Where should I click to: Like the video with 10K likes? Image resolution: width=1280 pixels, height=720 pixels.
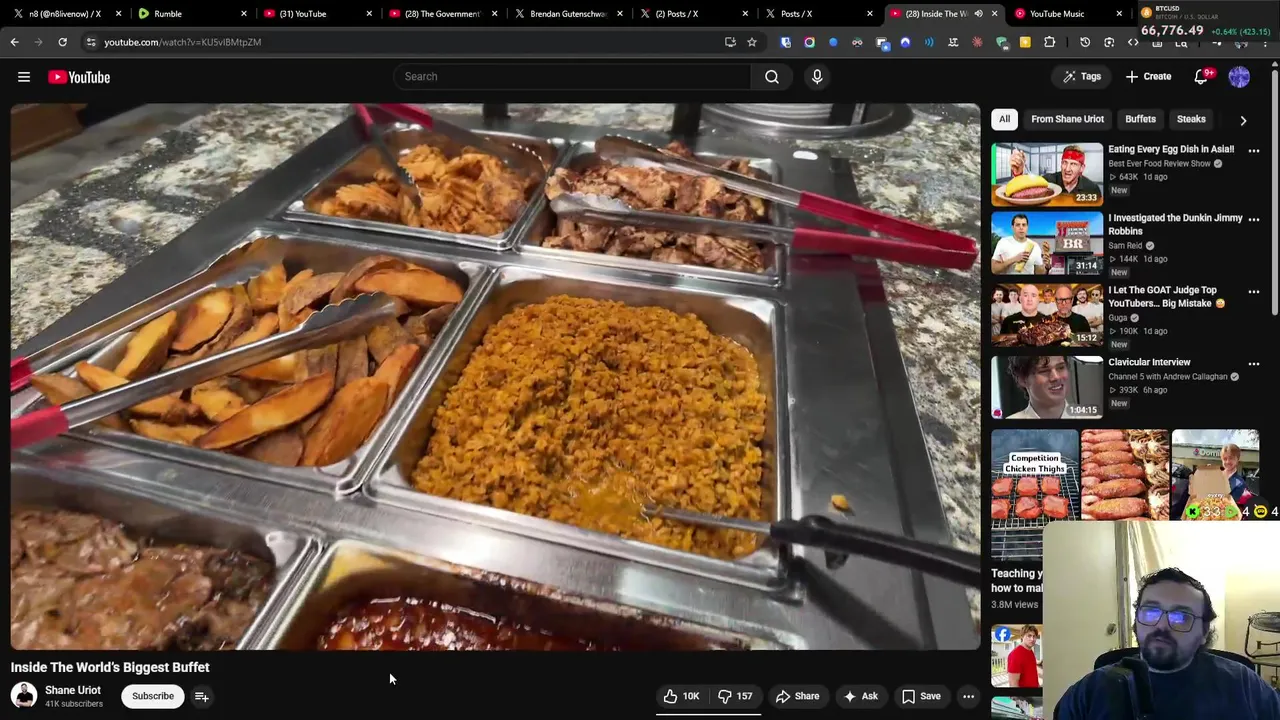click(x=681, y=696)
